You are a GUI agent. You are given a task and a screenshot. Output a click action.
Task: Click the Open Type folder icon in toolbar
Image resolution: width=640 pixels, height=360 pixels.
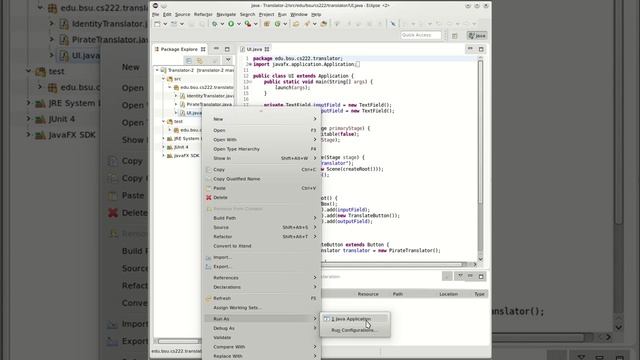(296, 24)
